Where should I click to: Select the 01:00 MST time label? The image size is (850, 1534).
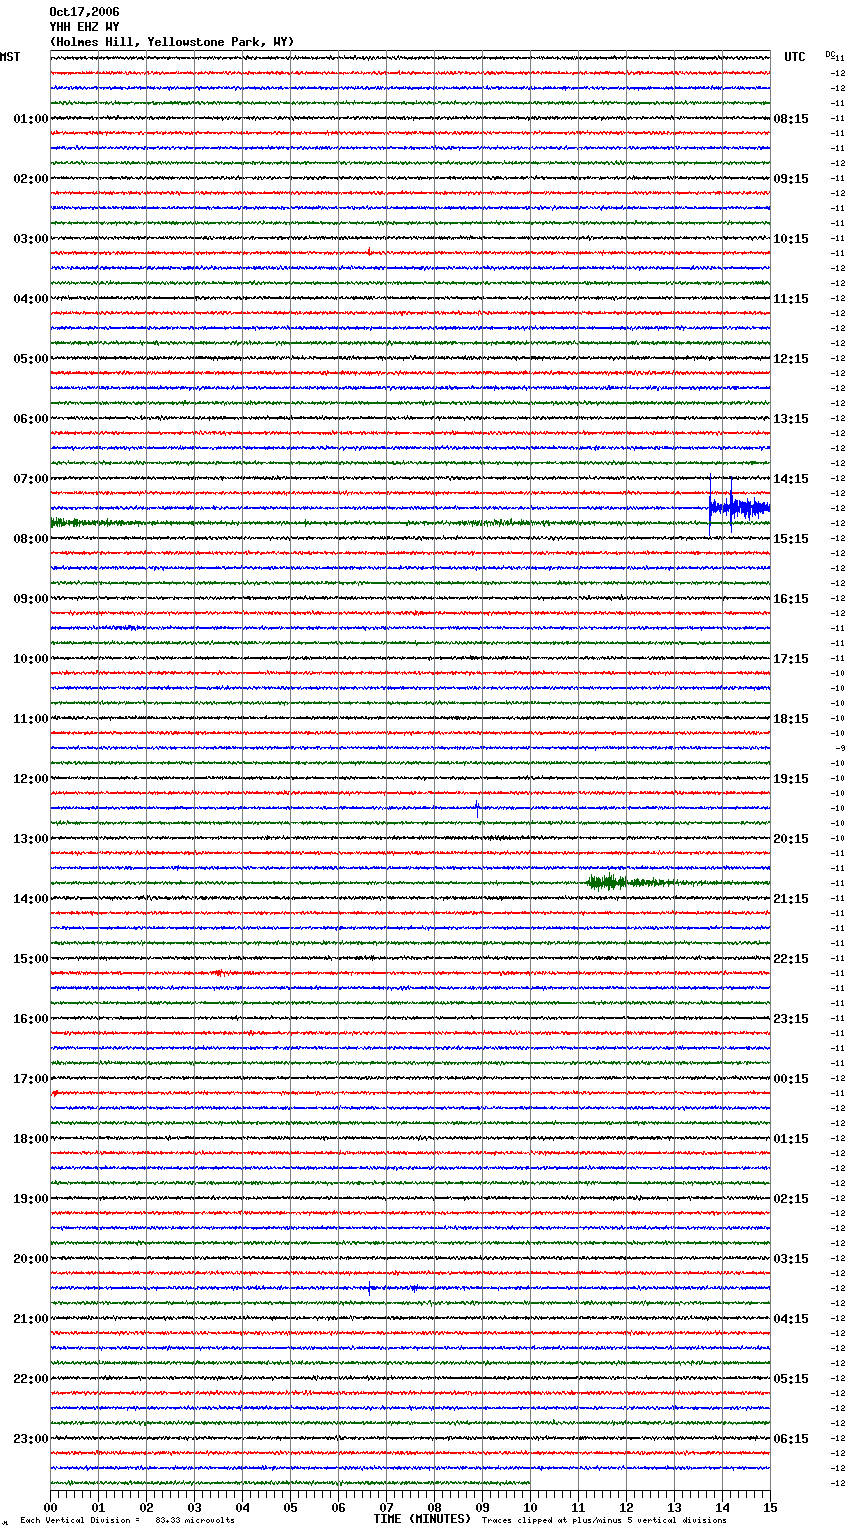point(31,119)
